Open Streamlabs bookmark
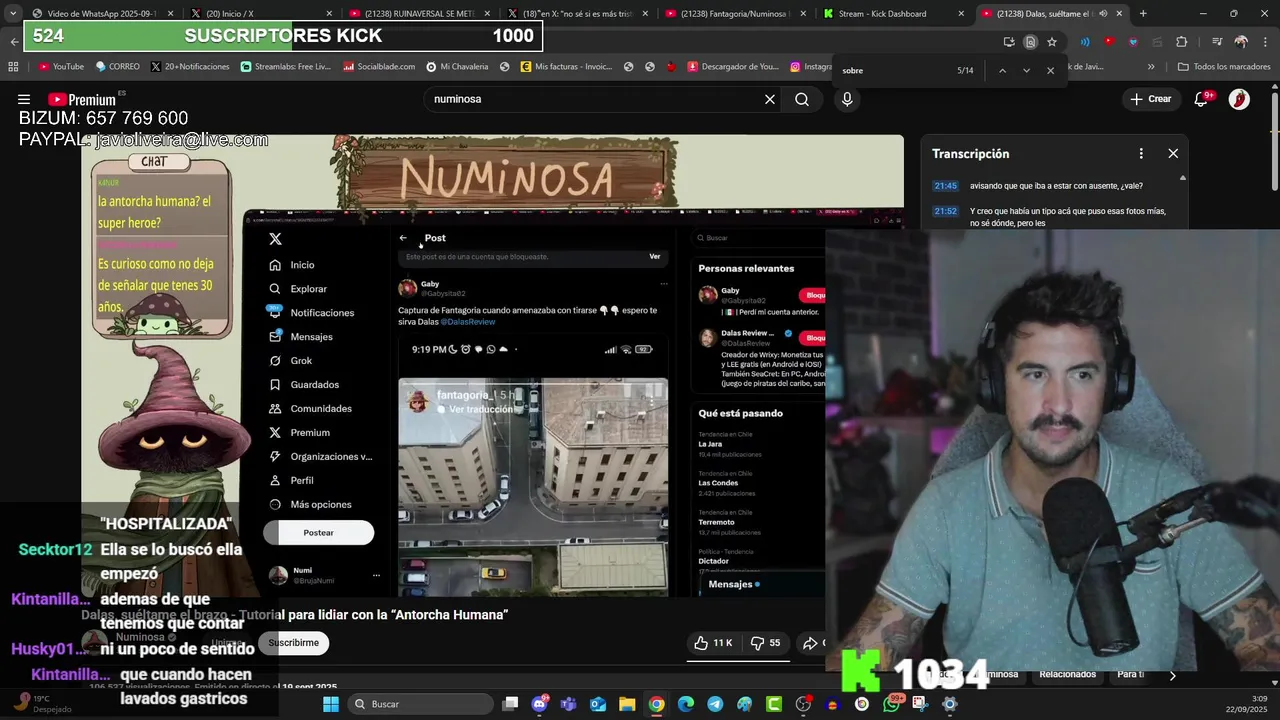Screen dimensions: 1280x720 [285, 67]
